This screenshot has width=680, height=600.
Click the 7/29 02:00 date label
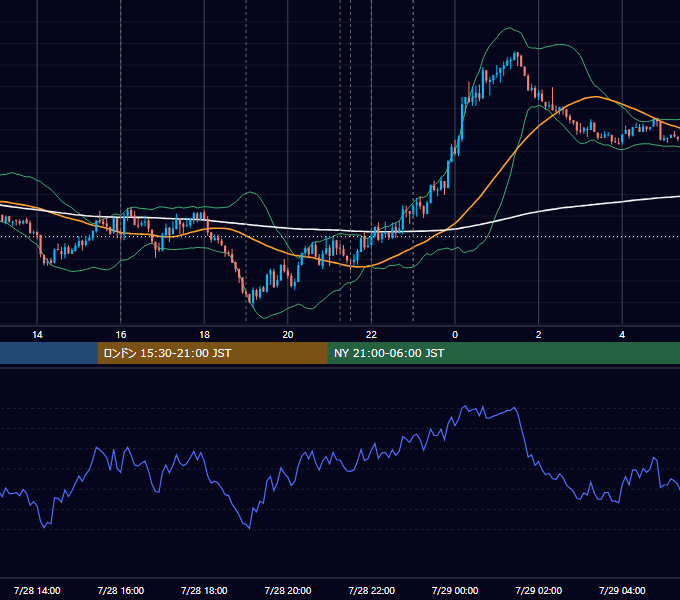[x=539, y=590]
